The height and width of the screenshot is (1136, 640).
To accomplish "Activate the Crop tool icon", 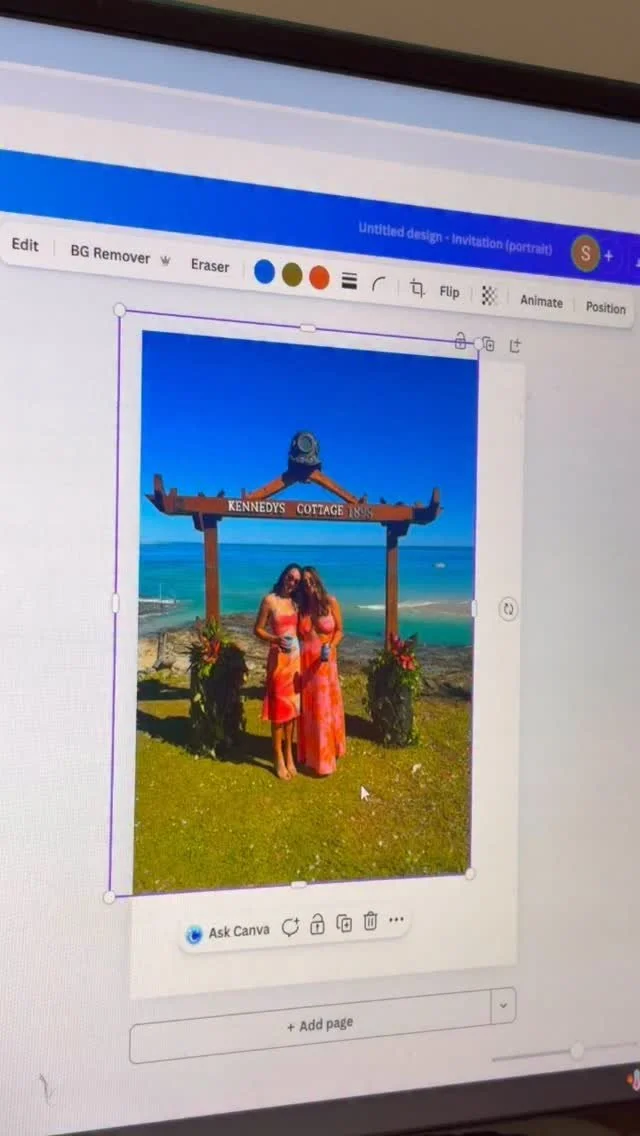I will tap(417, 288).
